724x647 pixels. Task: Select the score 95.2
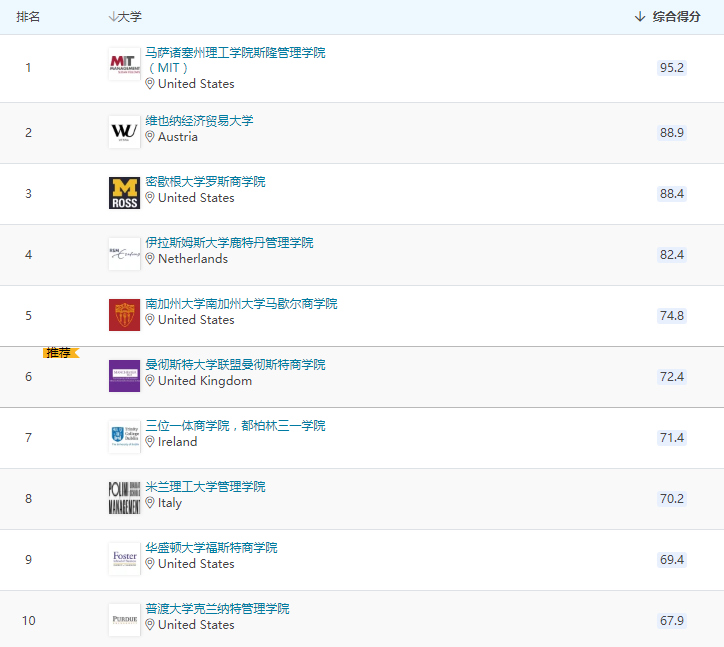[x=672, y=67]
